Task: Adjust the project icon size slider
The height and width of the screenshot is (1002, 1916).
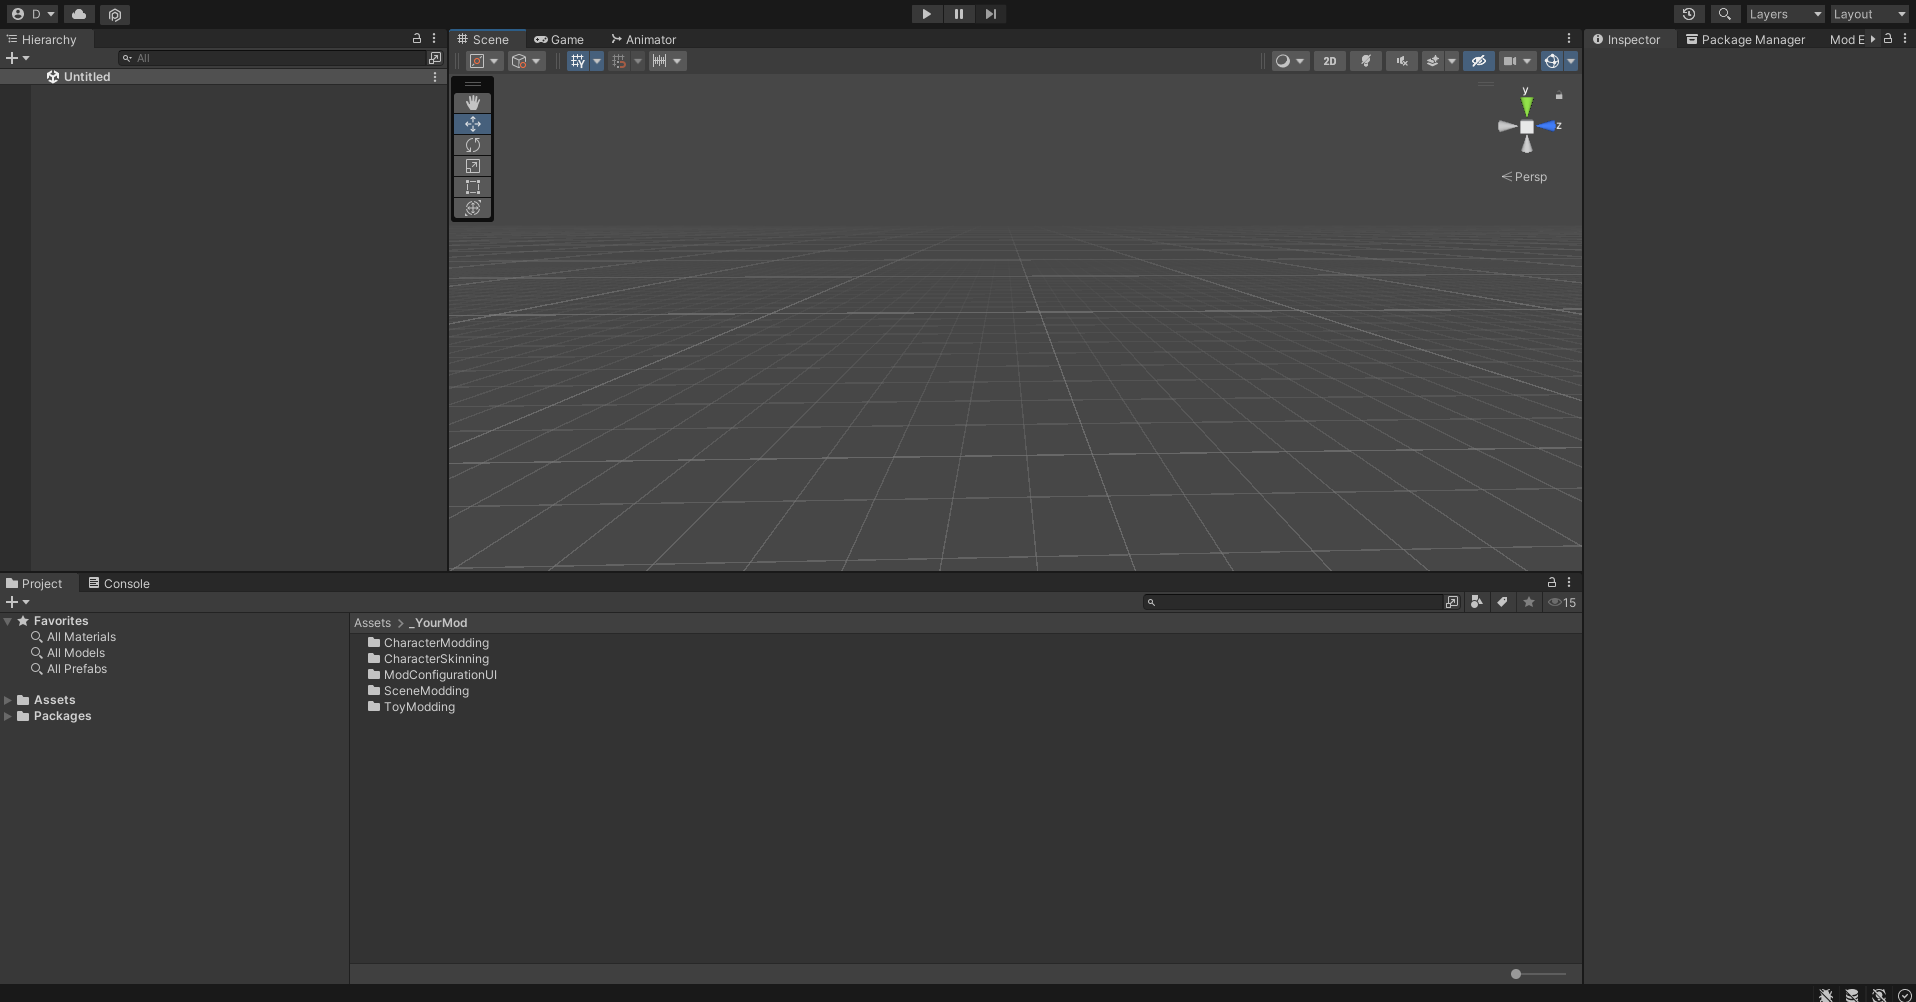Action: tap(1516, 974)
